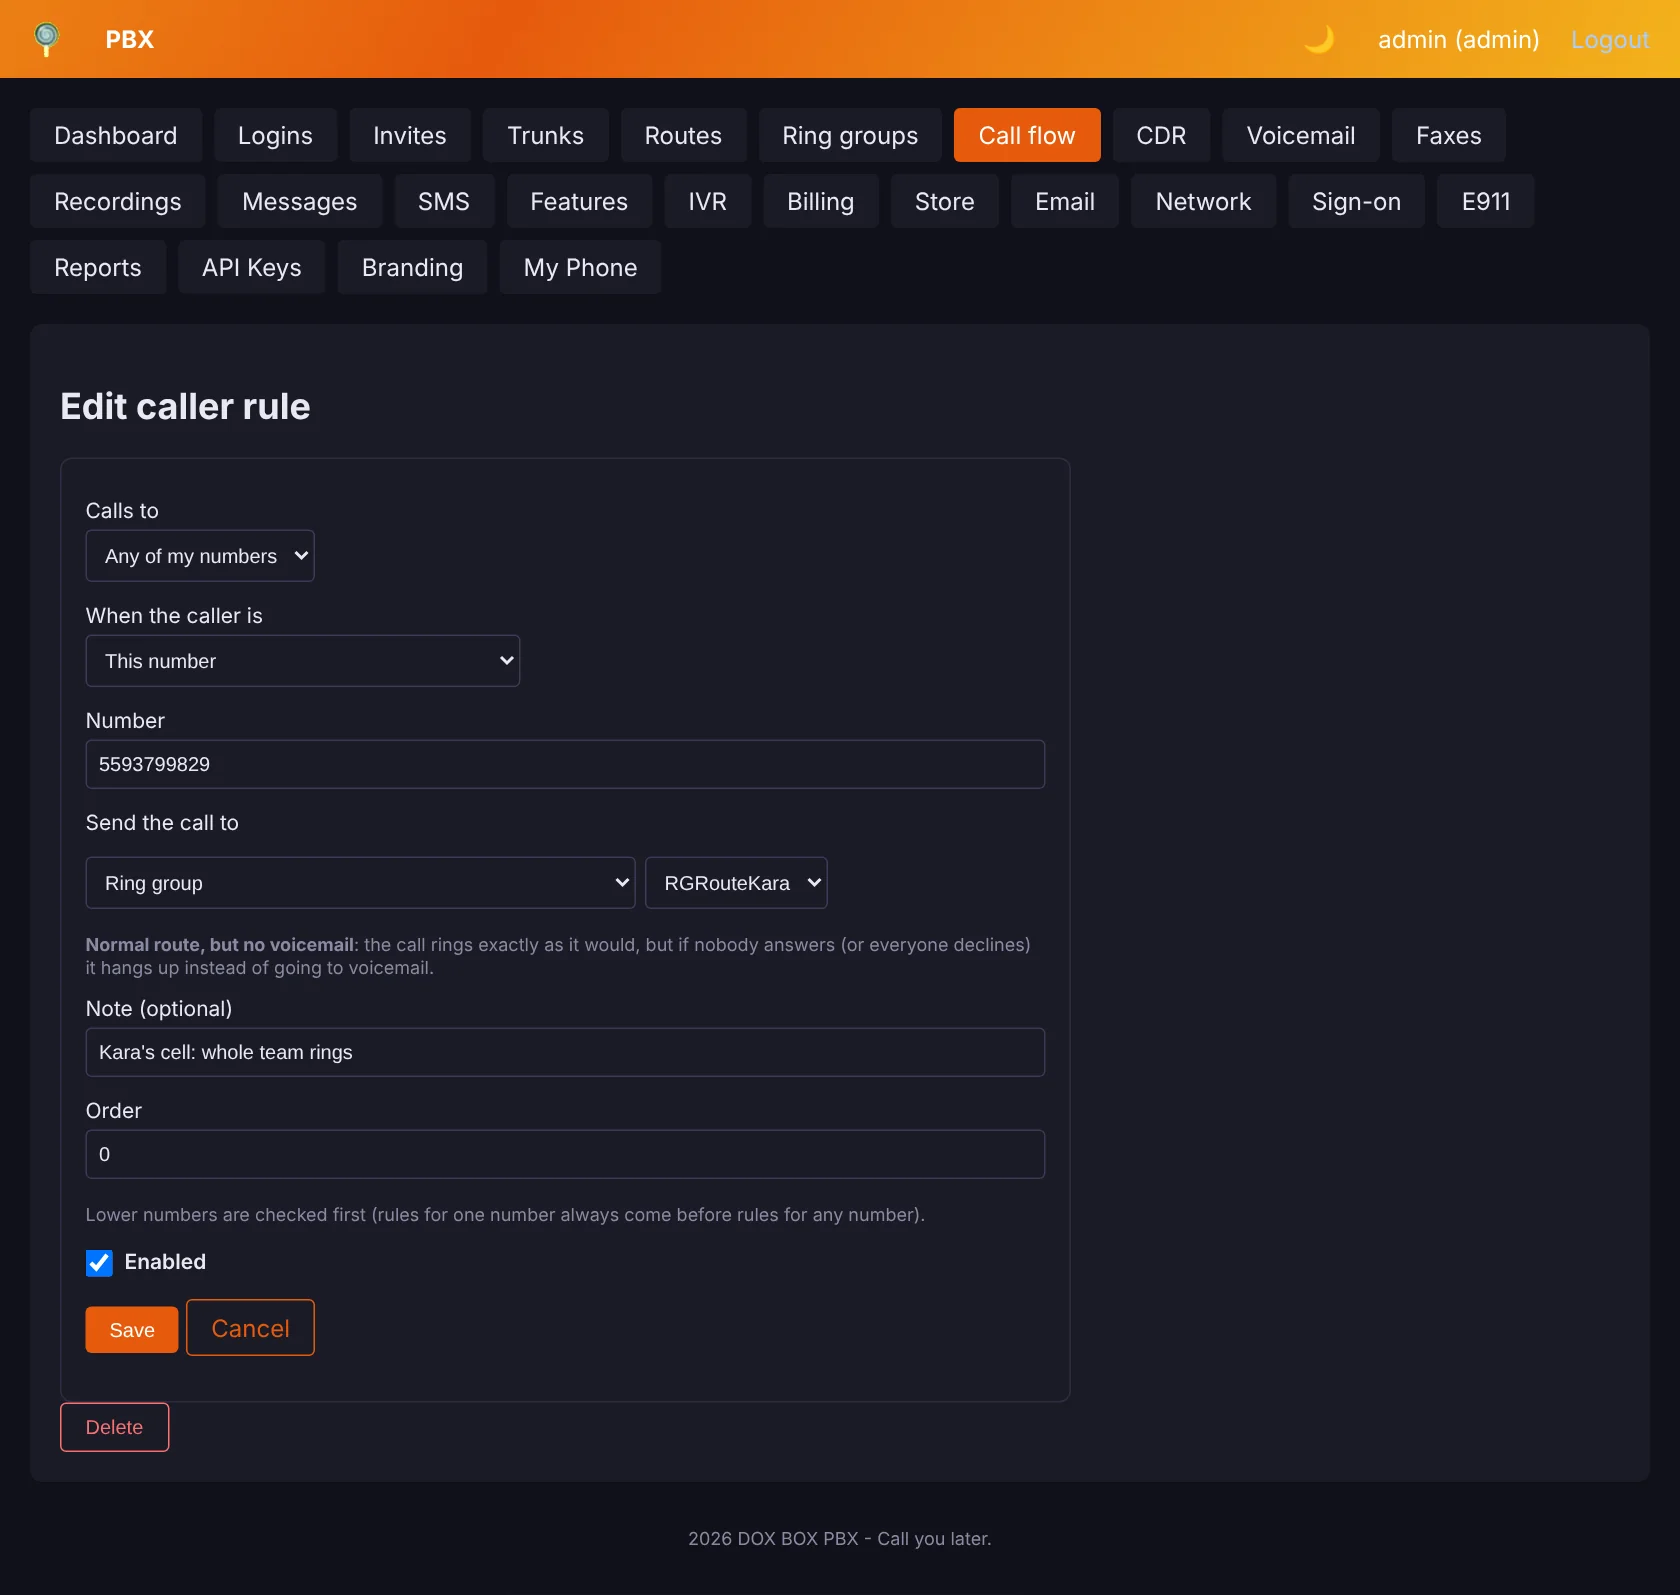Viewport: 1680px width, 1595px height.
Task: Select the IVR tab
Action: point(708,201)
